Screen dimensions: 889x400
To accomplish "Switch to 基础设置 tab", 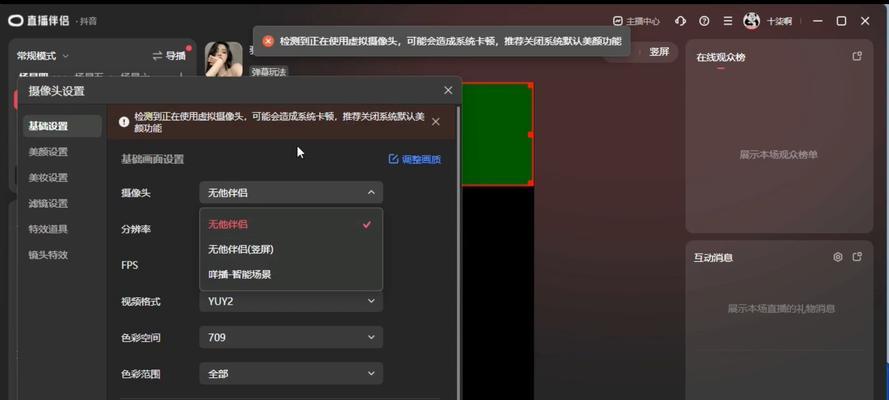I will [62, 126].
